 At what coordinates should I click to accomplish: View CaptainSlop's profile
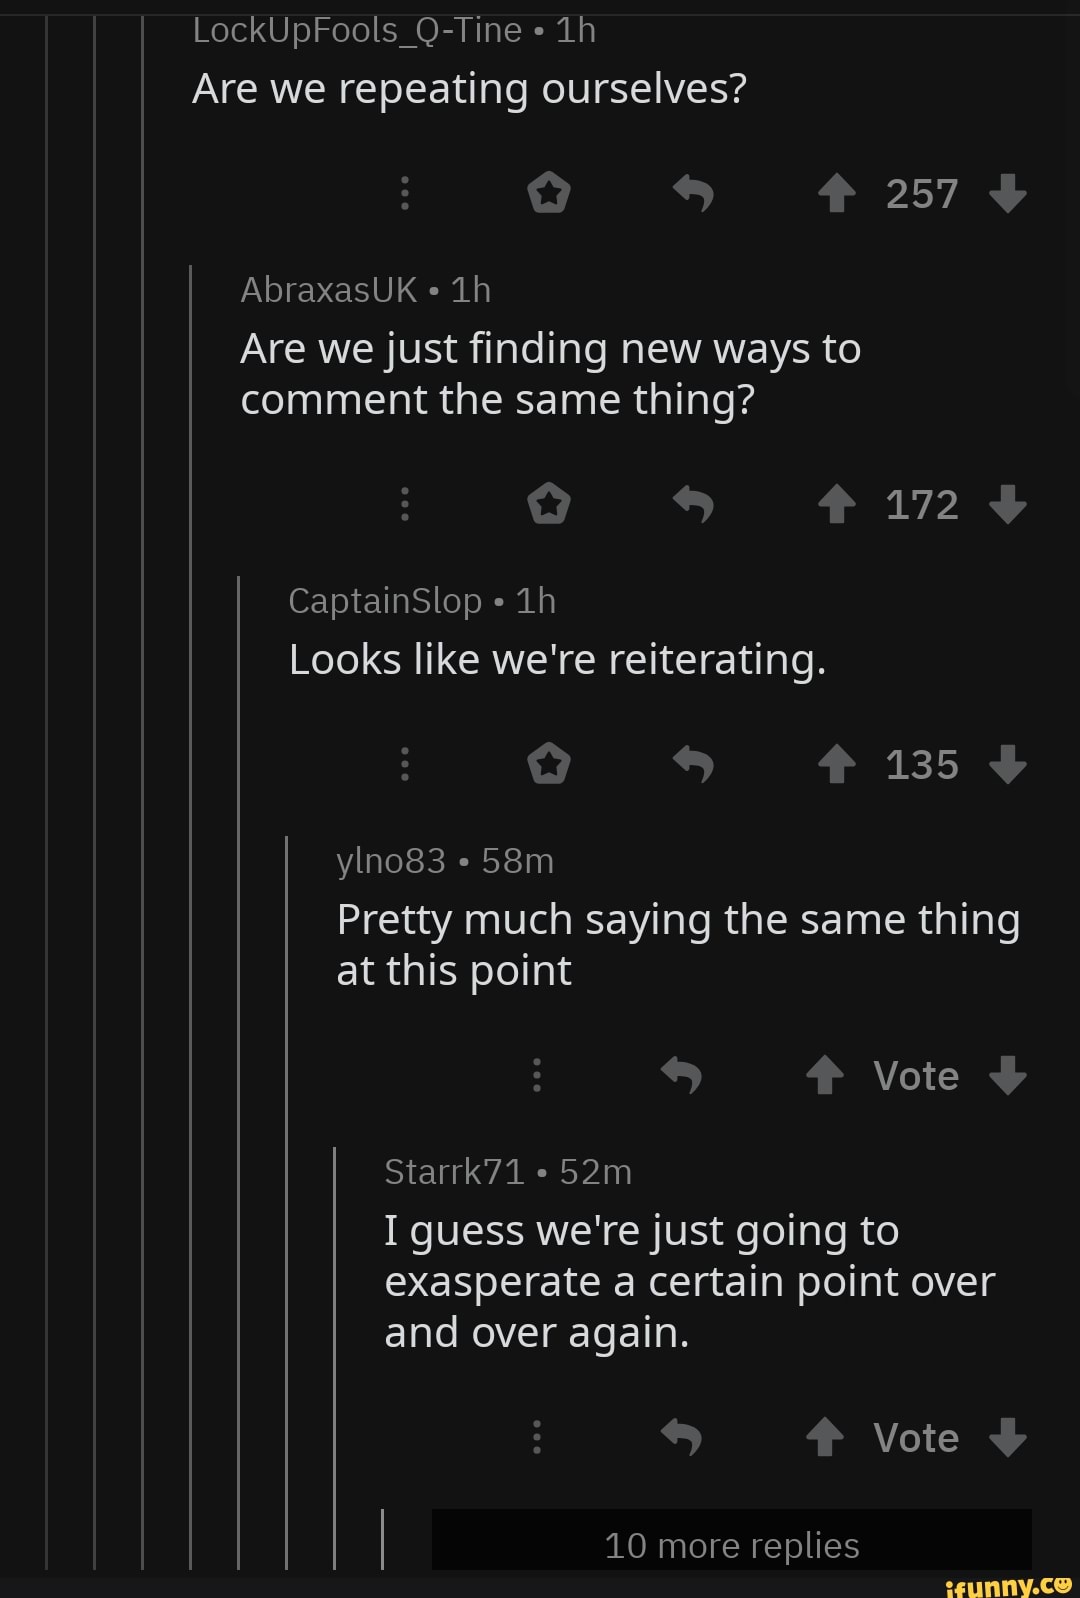[x=384, y=600]
